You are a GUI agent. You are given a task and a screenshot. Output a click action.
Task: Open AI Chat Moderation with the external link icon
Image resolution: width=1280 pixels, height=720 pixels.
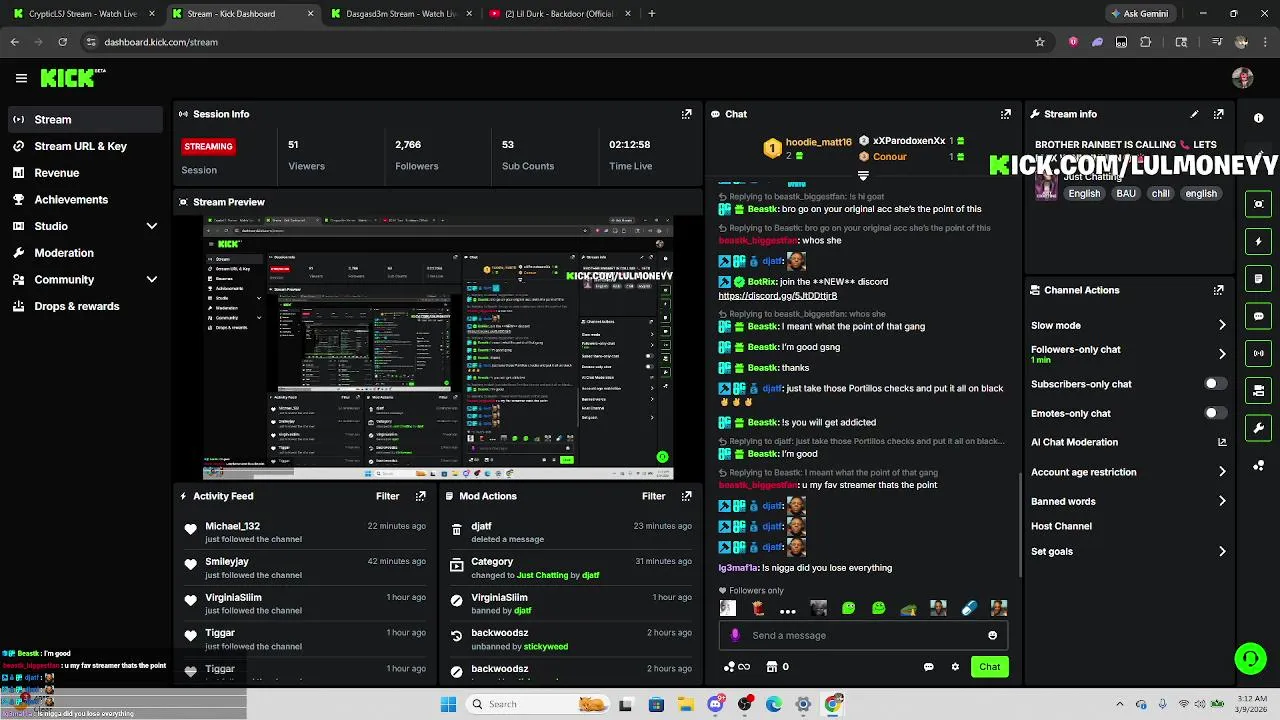[x=1222, y=442]
